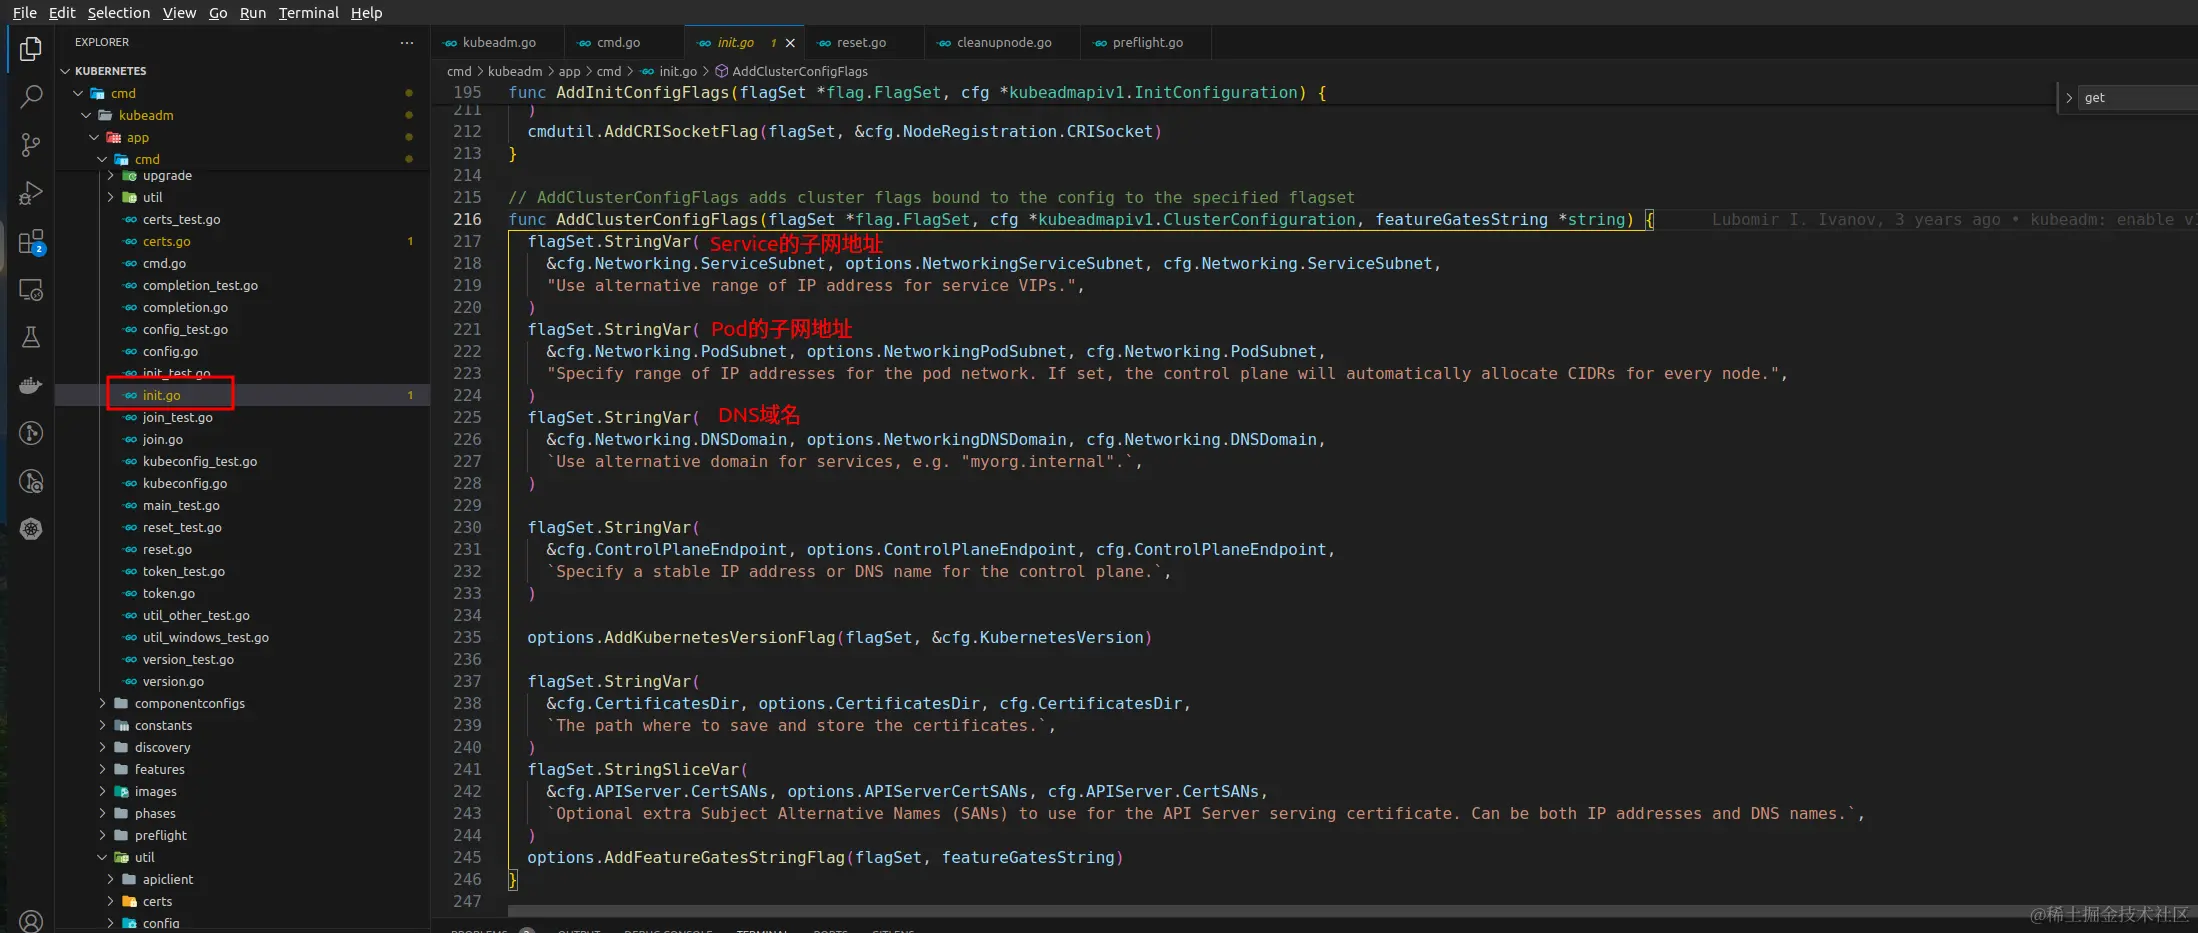Expand the features folder chevron
The image size is (2198, 933).
click(x=102, y=769)
